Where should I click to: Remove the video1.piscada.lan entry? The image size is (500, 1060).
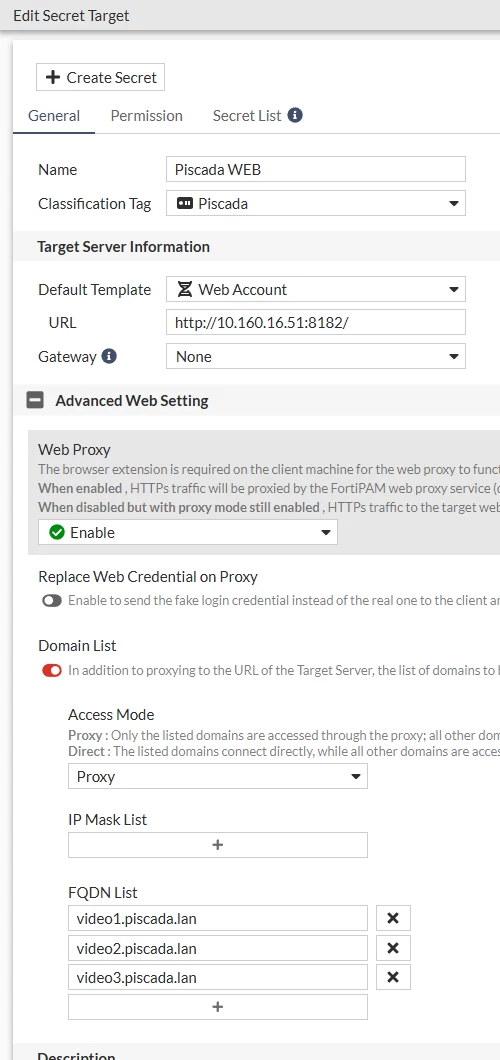393,918
